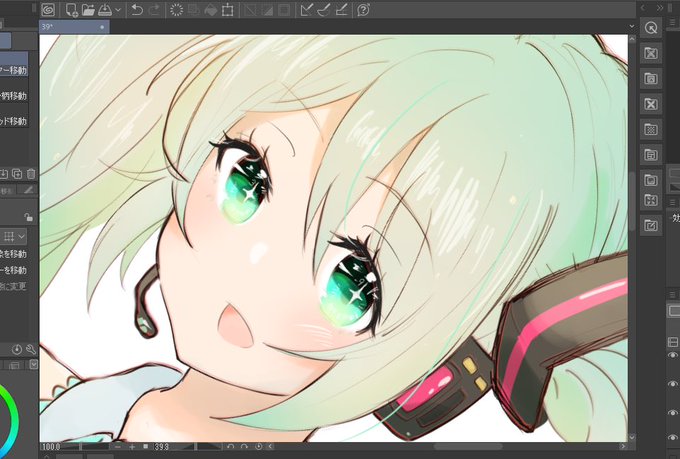Screen dimensions: 680x459
Task: Rotate the canvas right
Action: tap(244, 446)
